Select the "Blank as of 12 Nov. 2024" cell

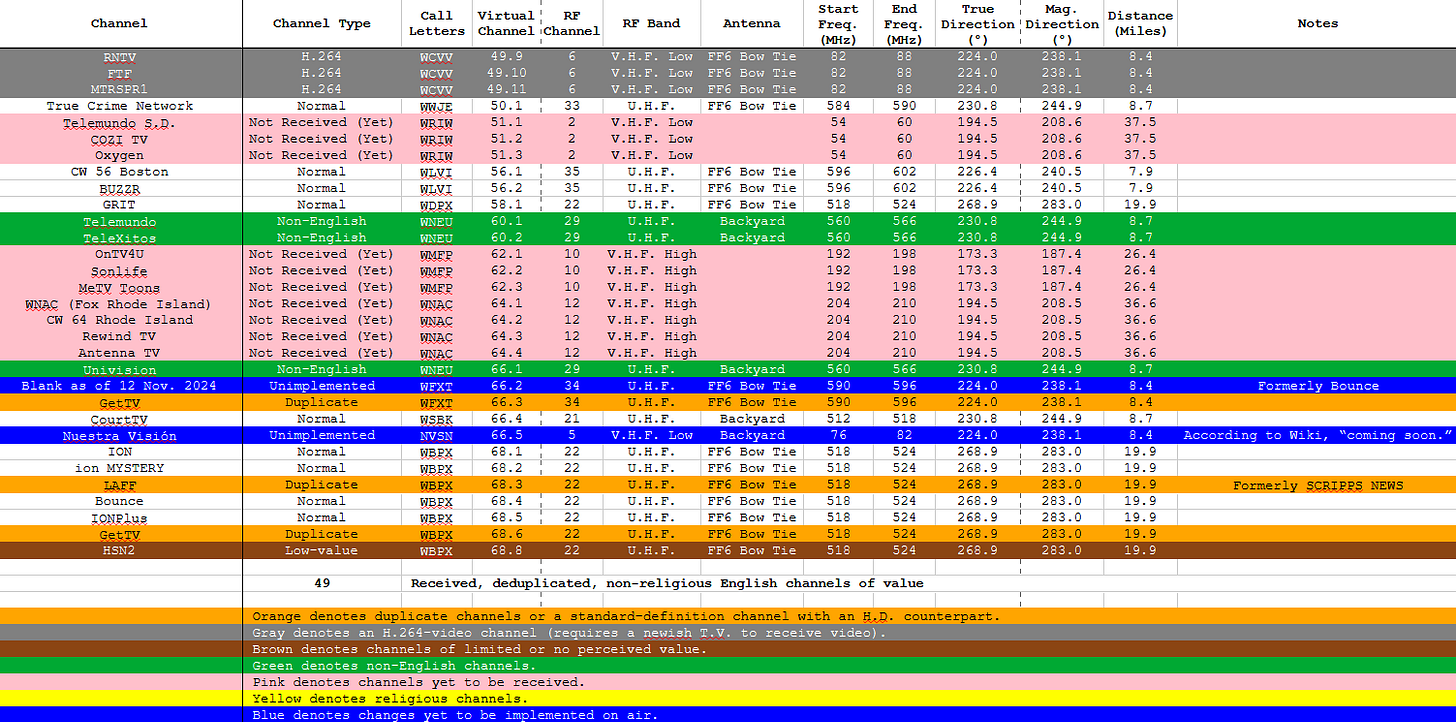119,386
